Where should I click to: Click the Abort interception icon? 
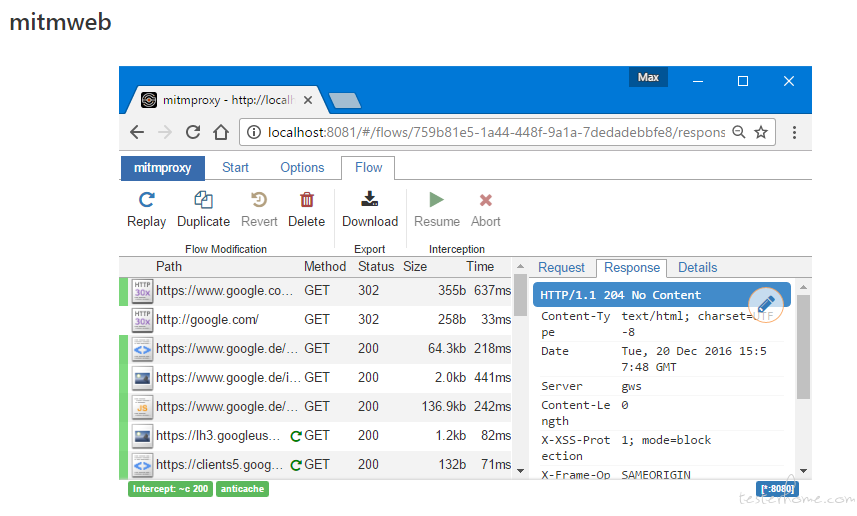pos(485,200)
